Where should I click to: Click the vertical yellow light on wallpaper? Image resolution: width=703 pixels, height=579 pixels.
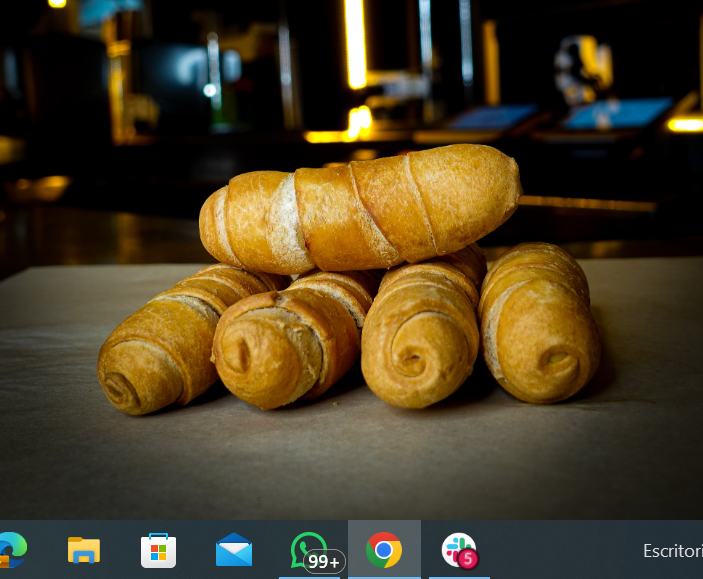coord(355,45)
